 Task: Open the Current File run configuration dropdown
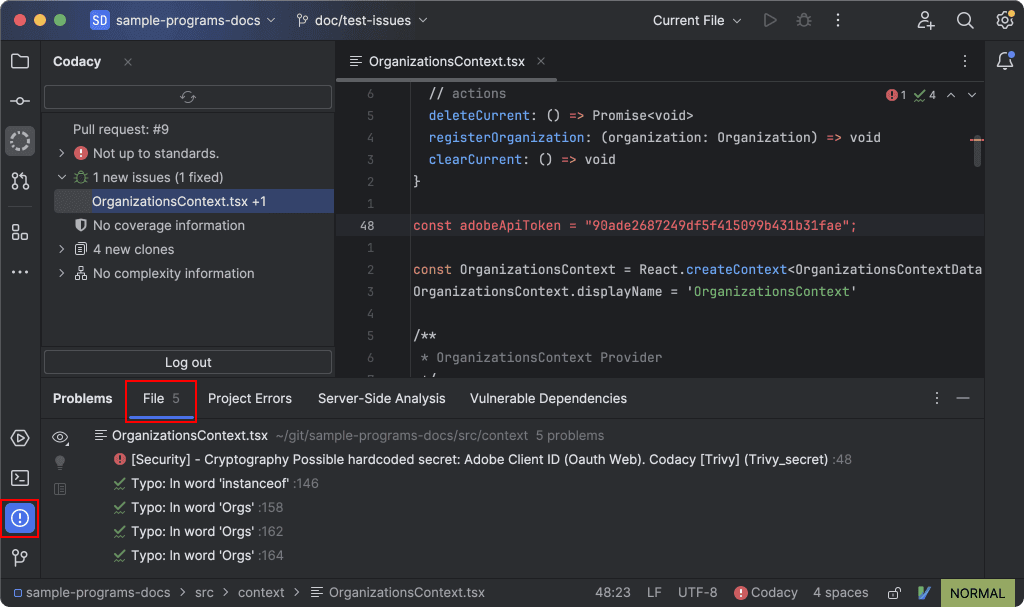695,19
